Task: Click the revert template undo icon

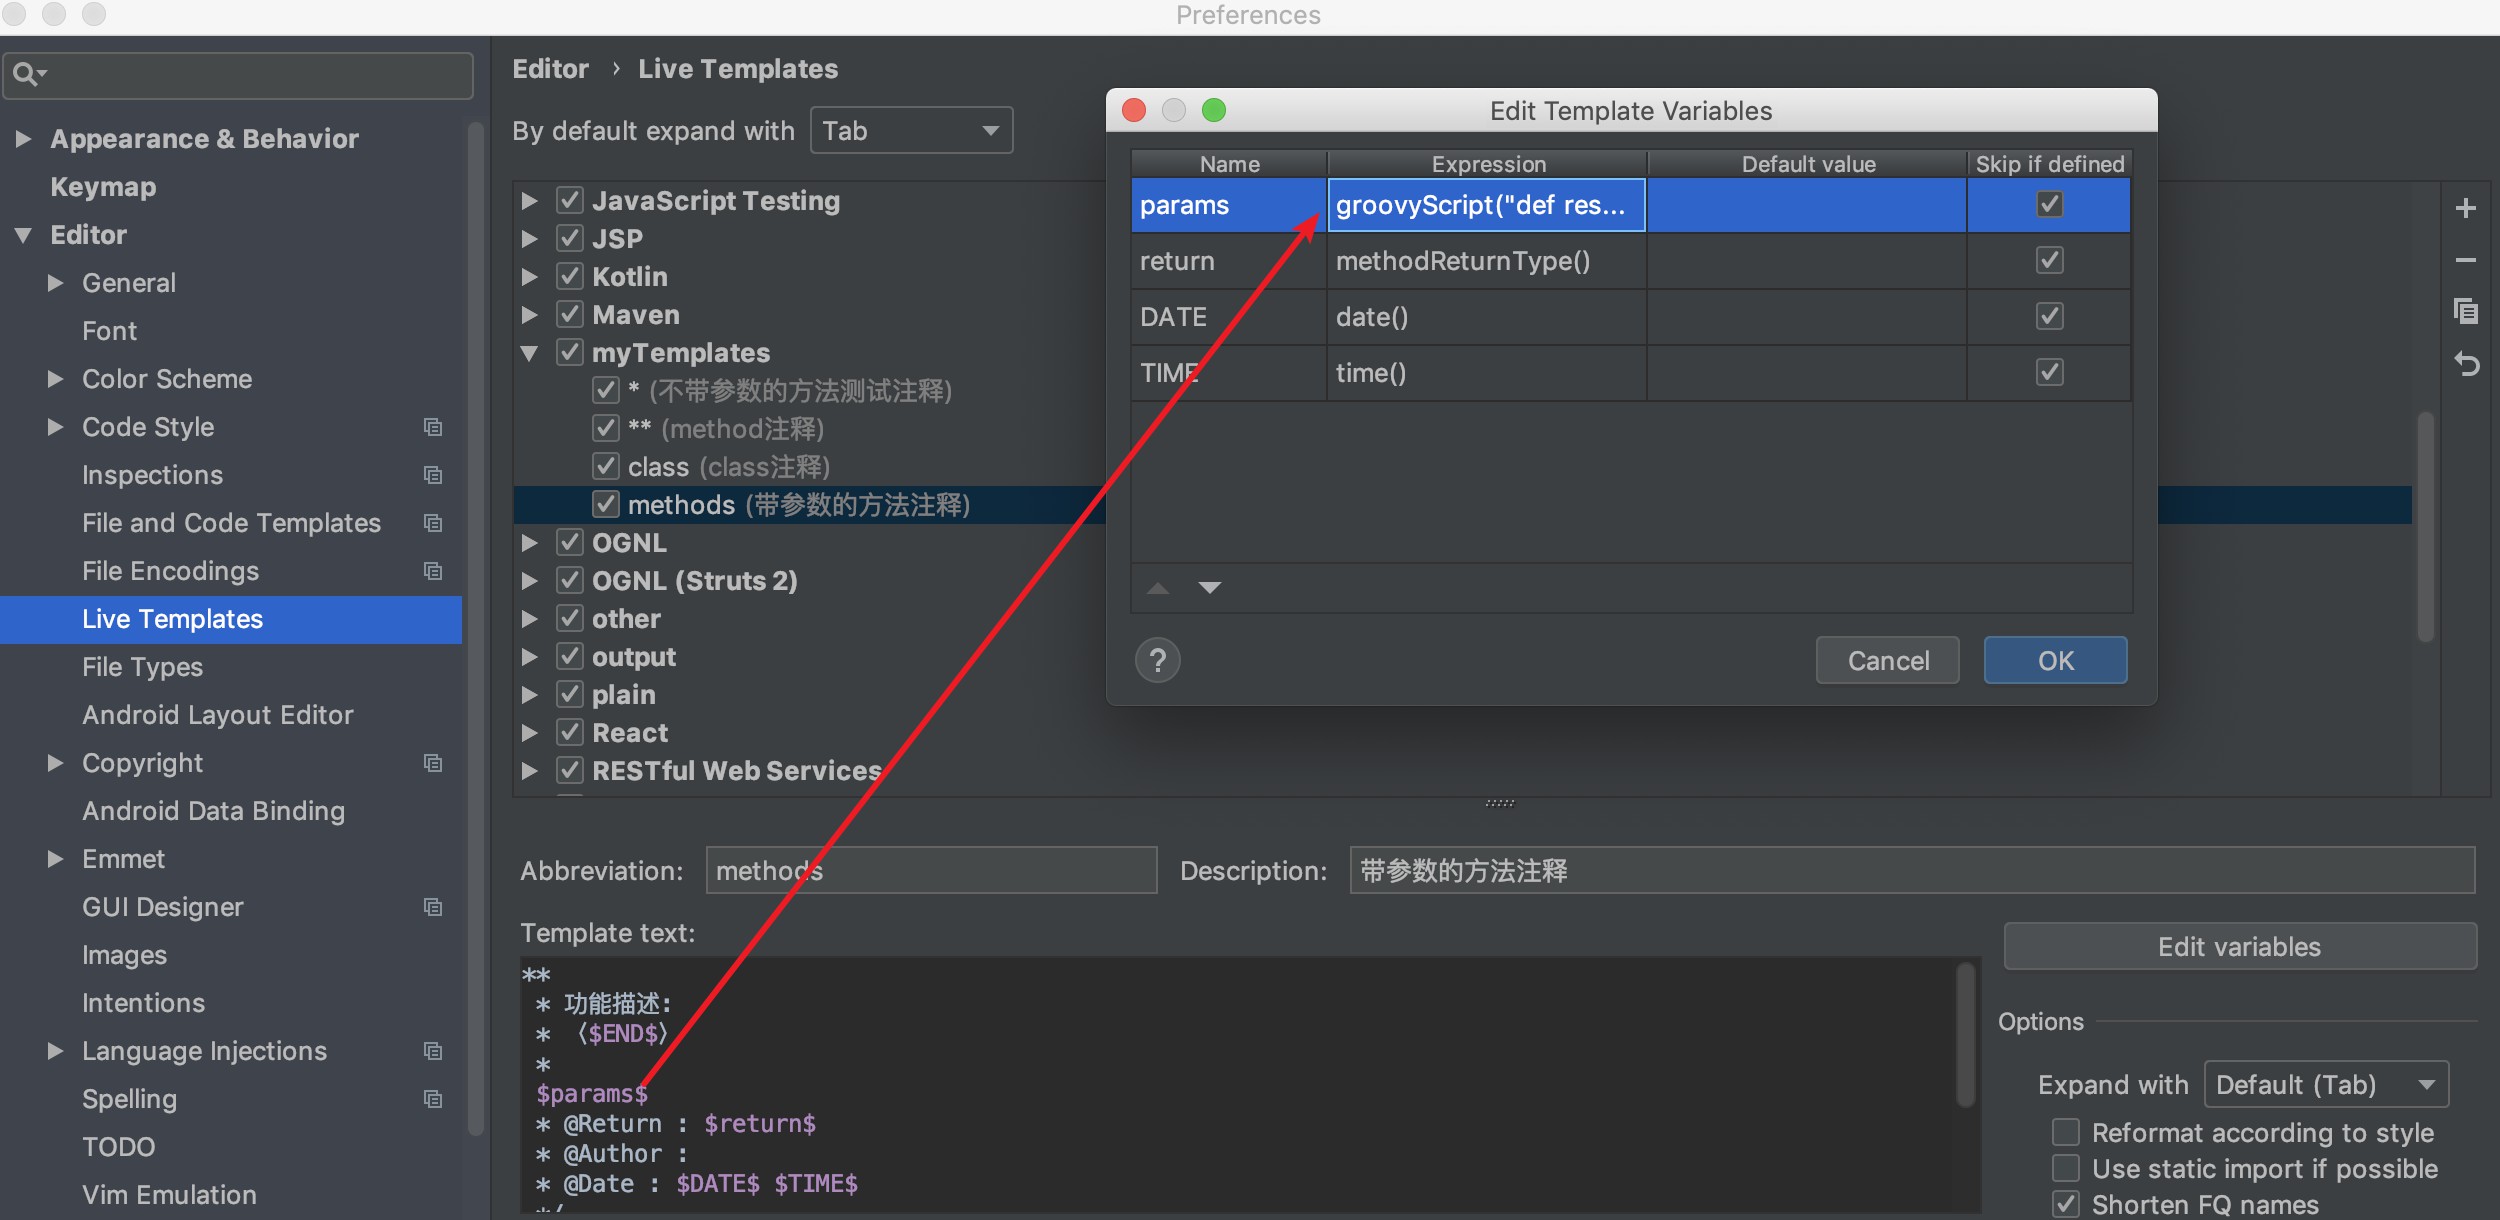Action: tap(2465, 364)
